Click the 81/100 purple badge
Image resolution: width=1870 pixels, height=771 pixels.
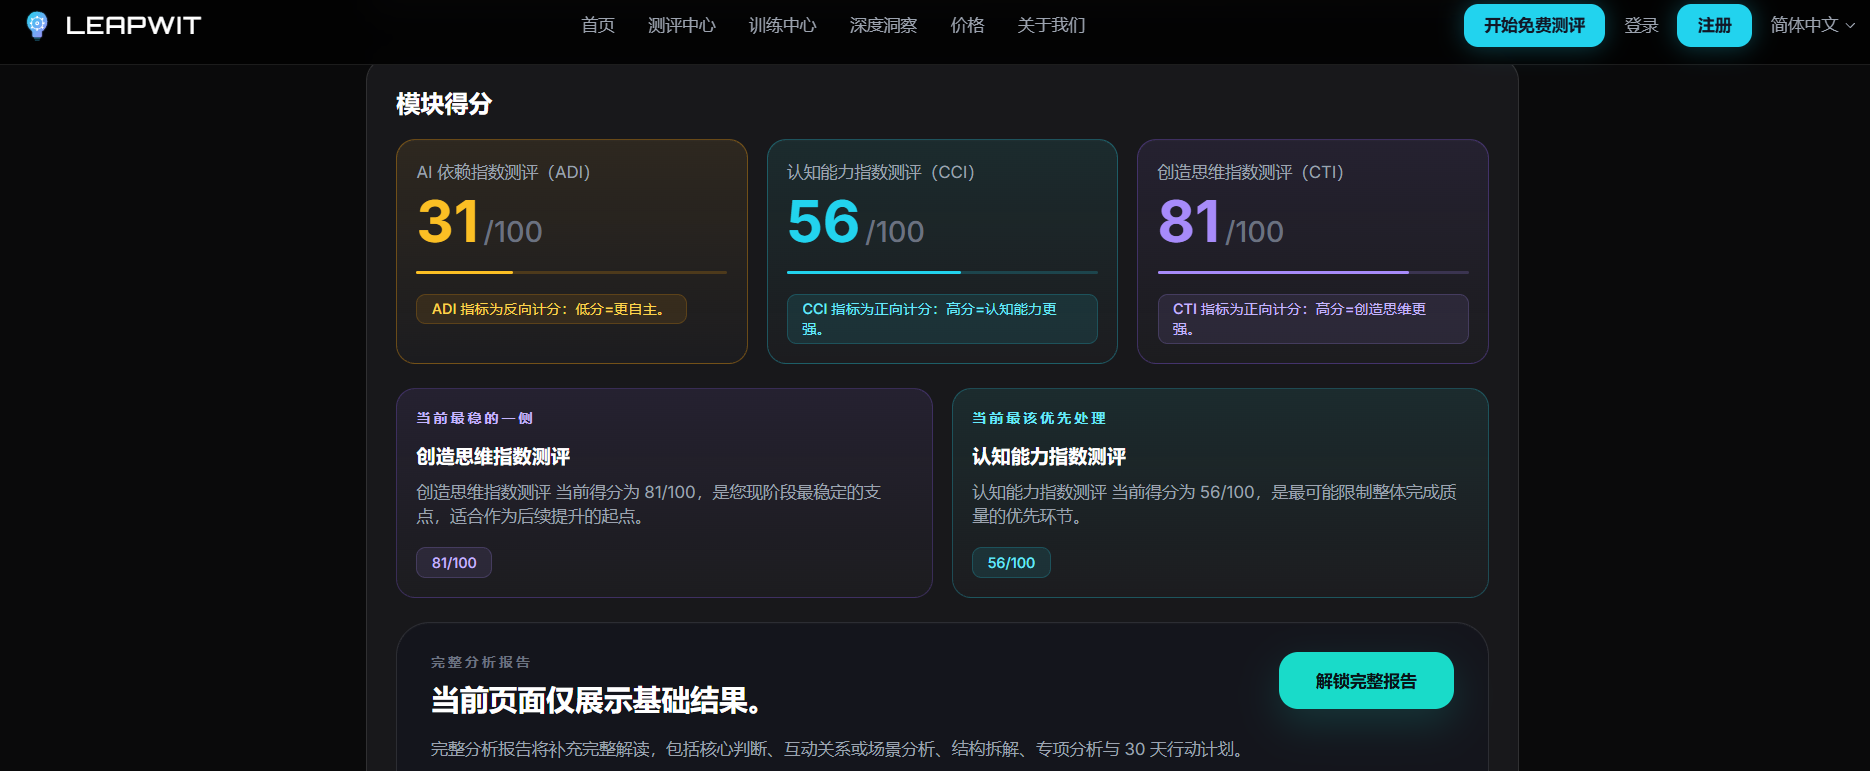454,563
